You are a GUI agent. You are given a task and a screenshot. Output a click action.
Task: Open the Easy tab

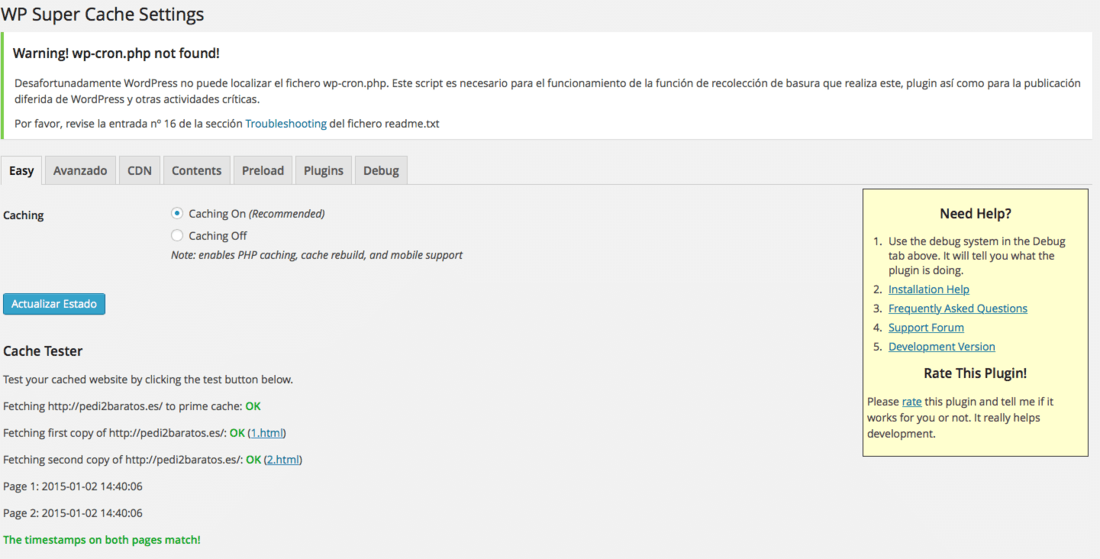coord(22,170)
